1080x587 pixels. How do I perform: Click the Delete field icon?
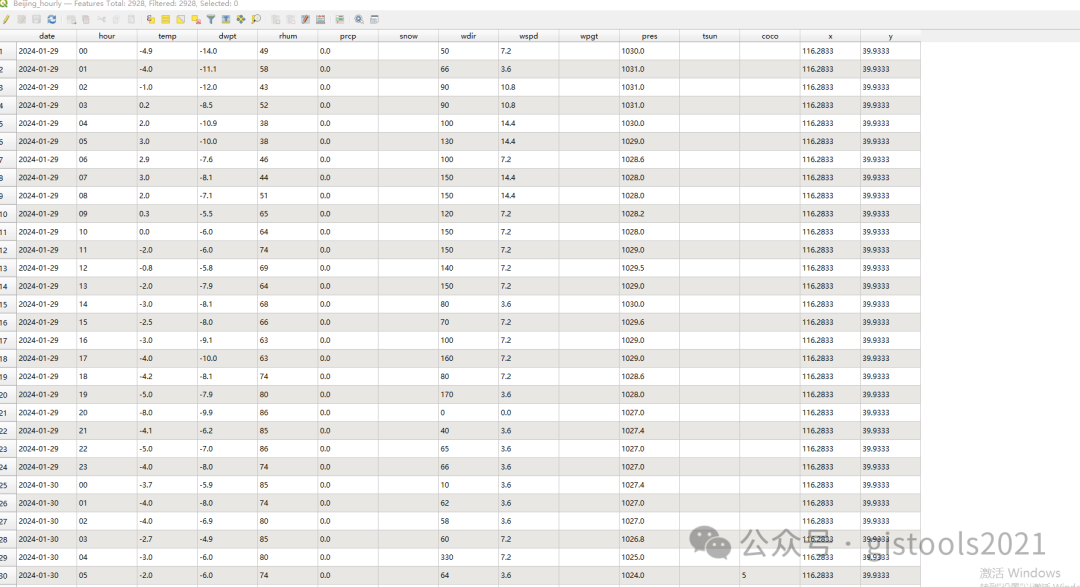[291, 19]
